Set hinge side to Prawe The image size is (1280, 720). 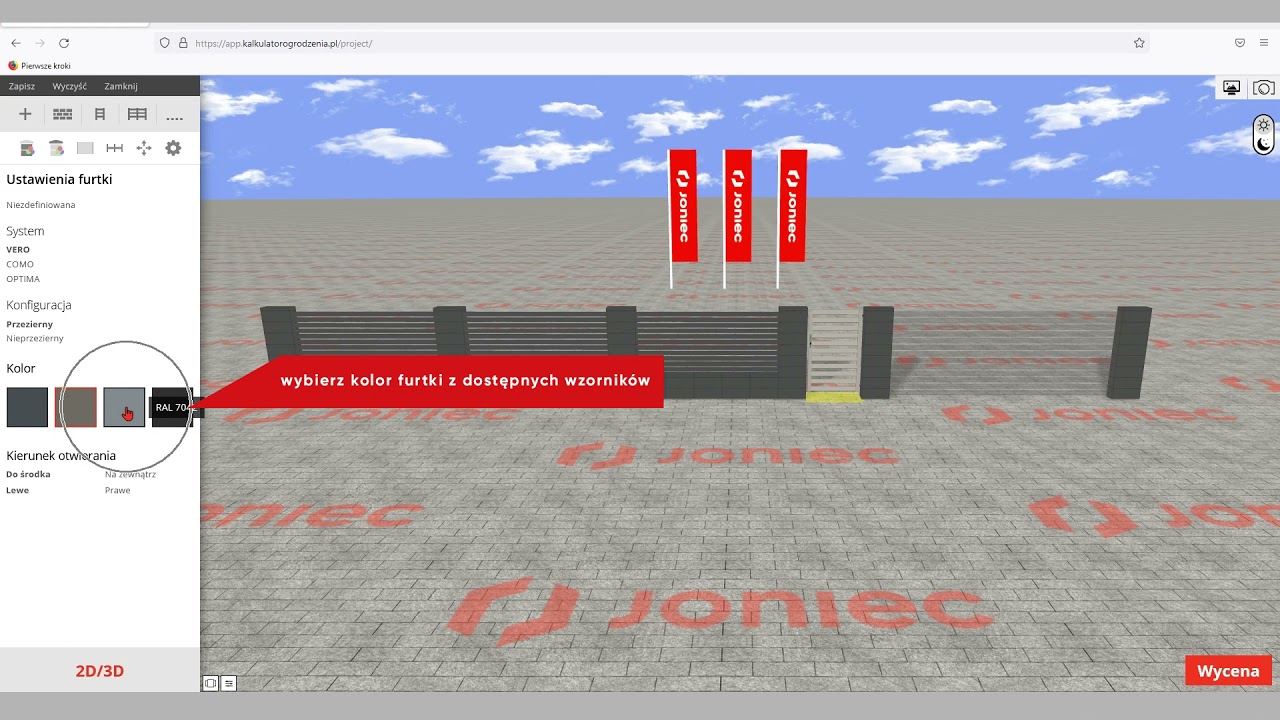click(118, 490)
